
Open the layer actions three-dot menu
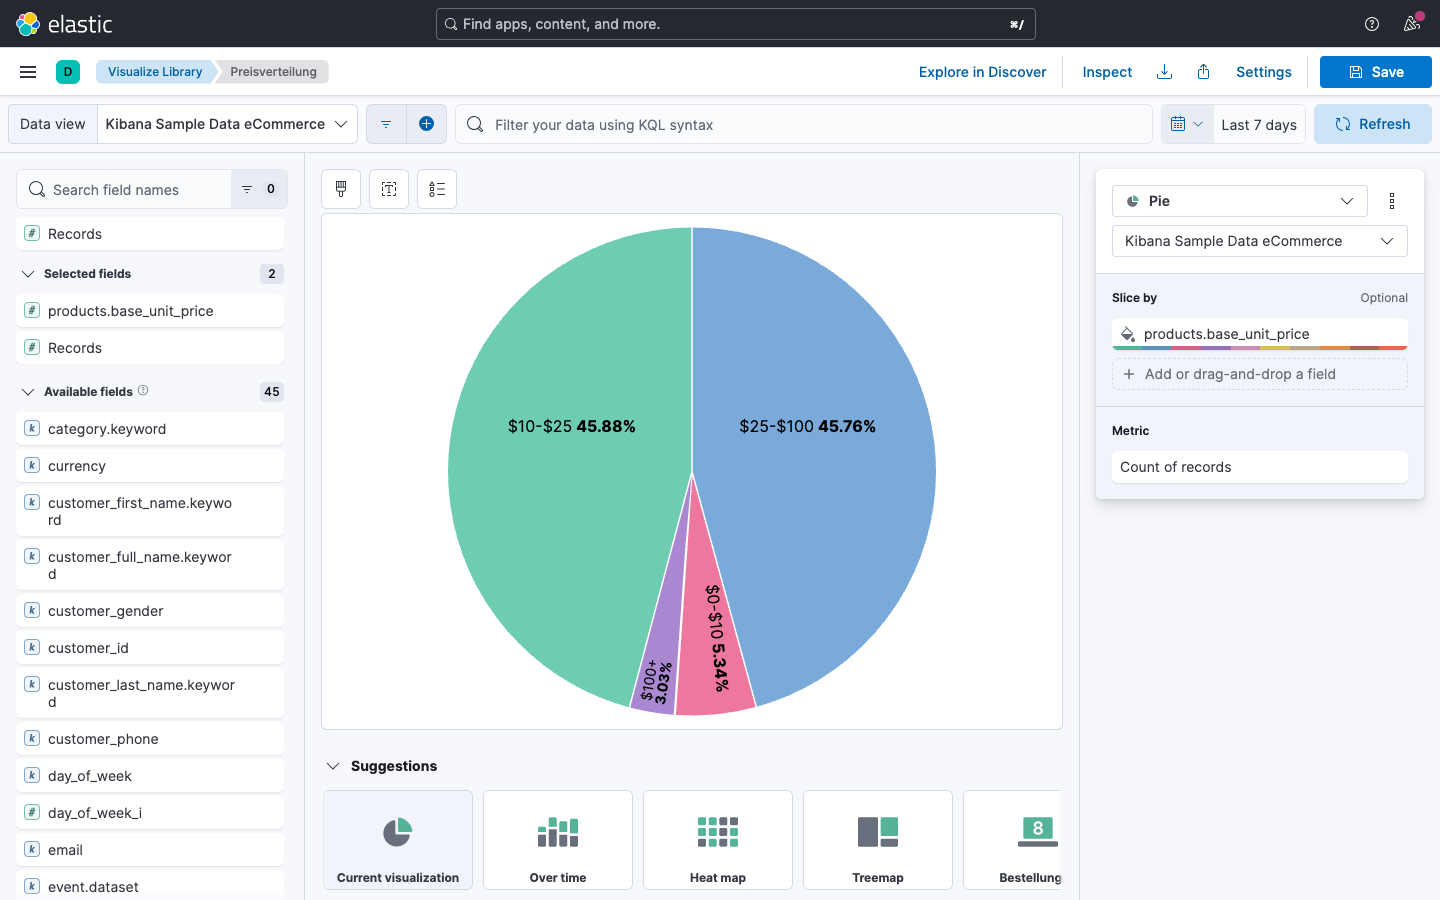[1392, 201]
